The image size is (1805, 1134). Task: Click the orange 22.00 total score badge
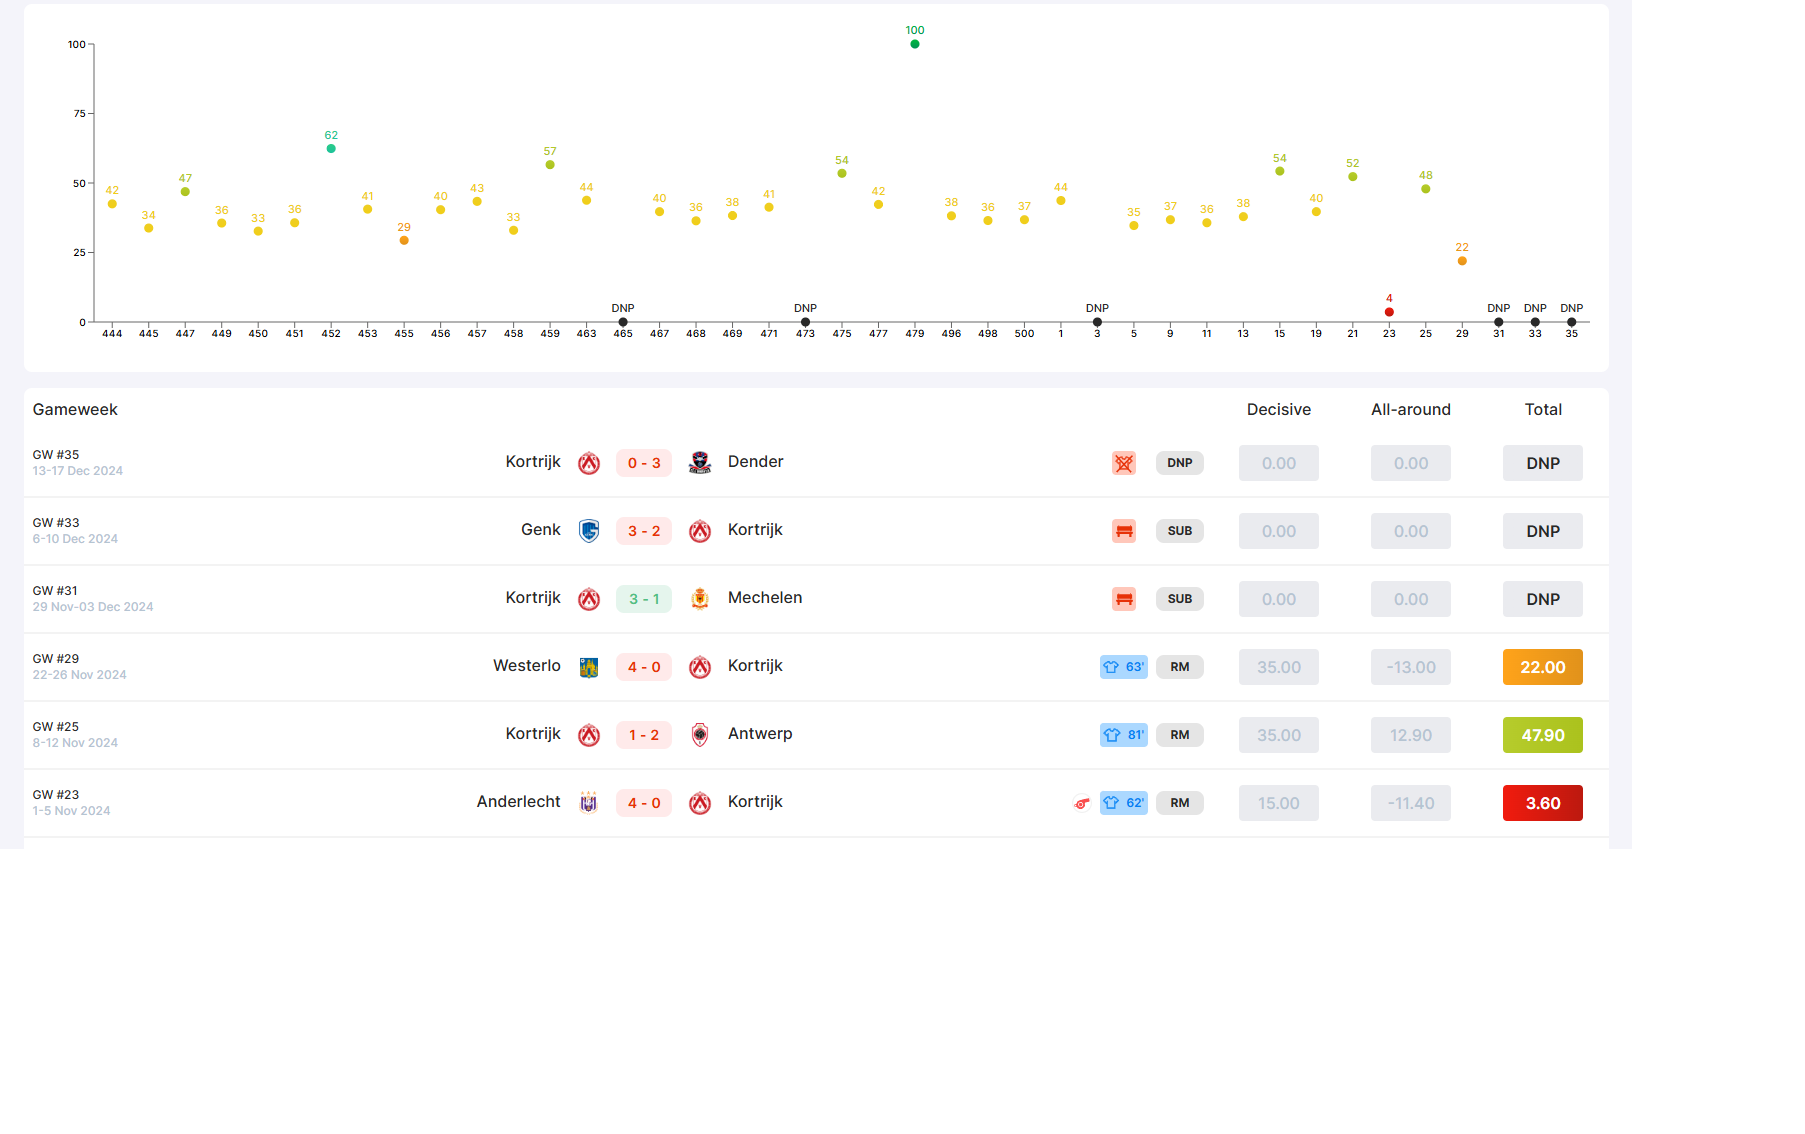tap(1542, 667)
